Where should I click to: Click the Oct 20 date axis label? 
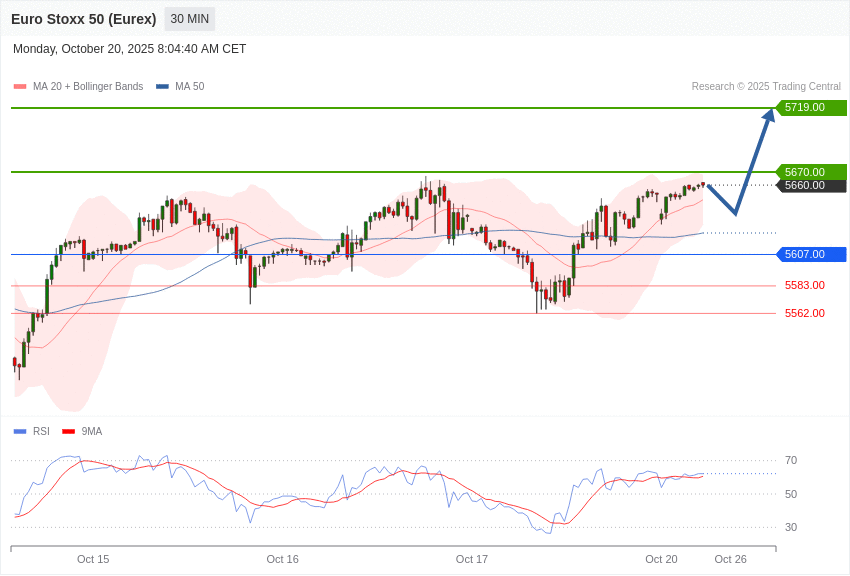click(661, 559)
